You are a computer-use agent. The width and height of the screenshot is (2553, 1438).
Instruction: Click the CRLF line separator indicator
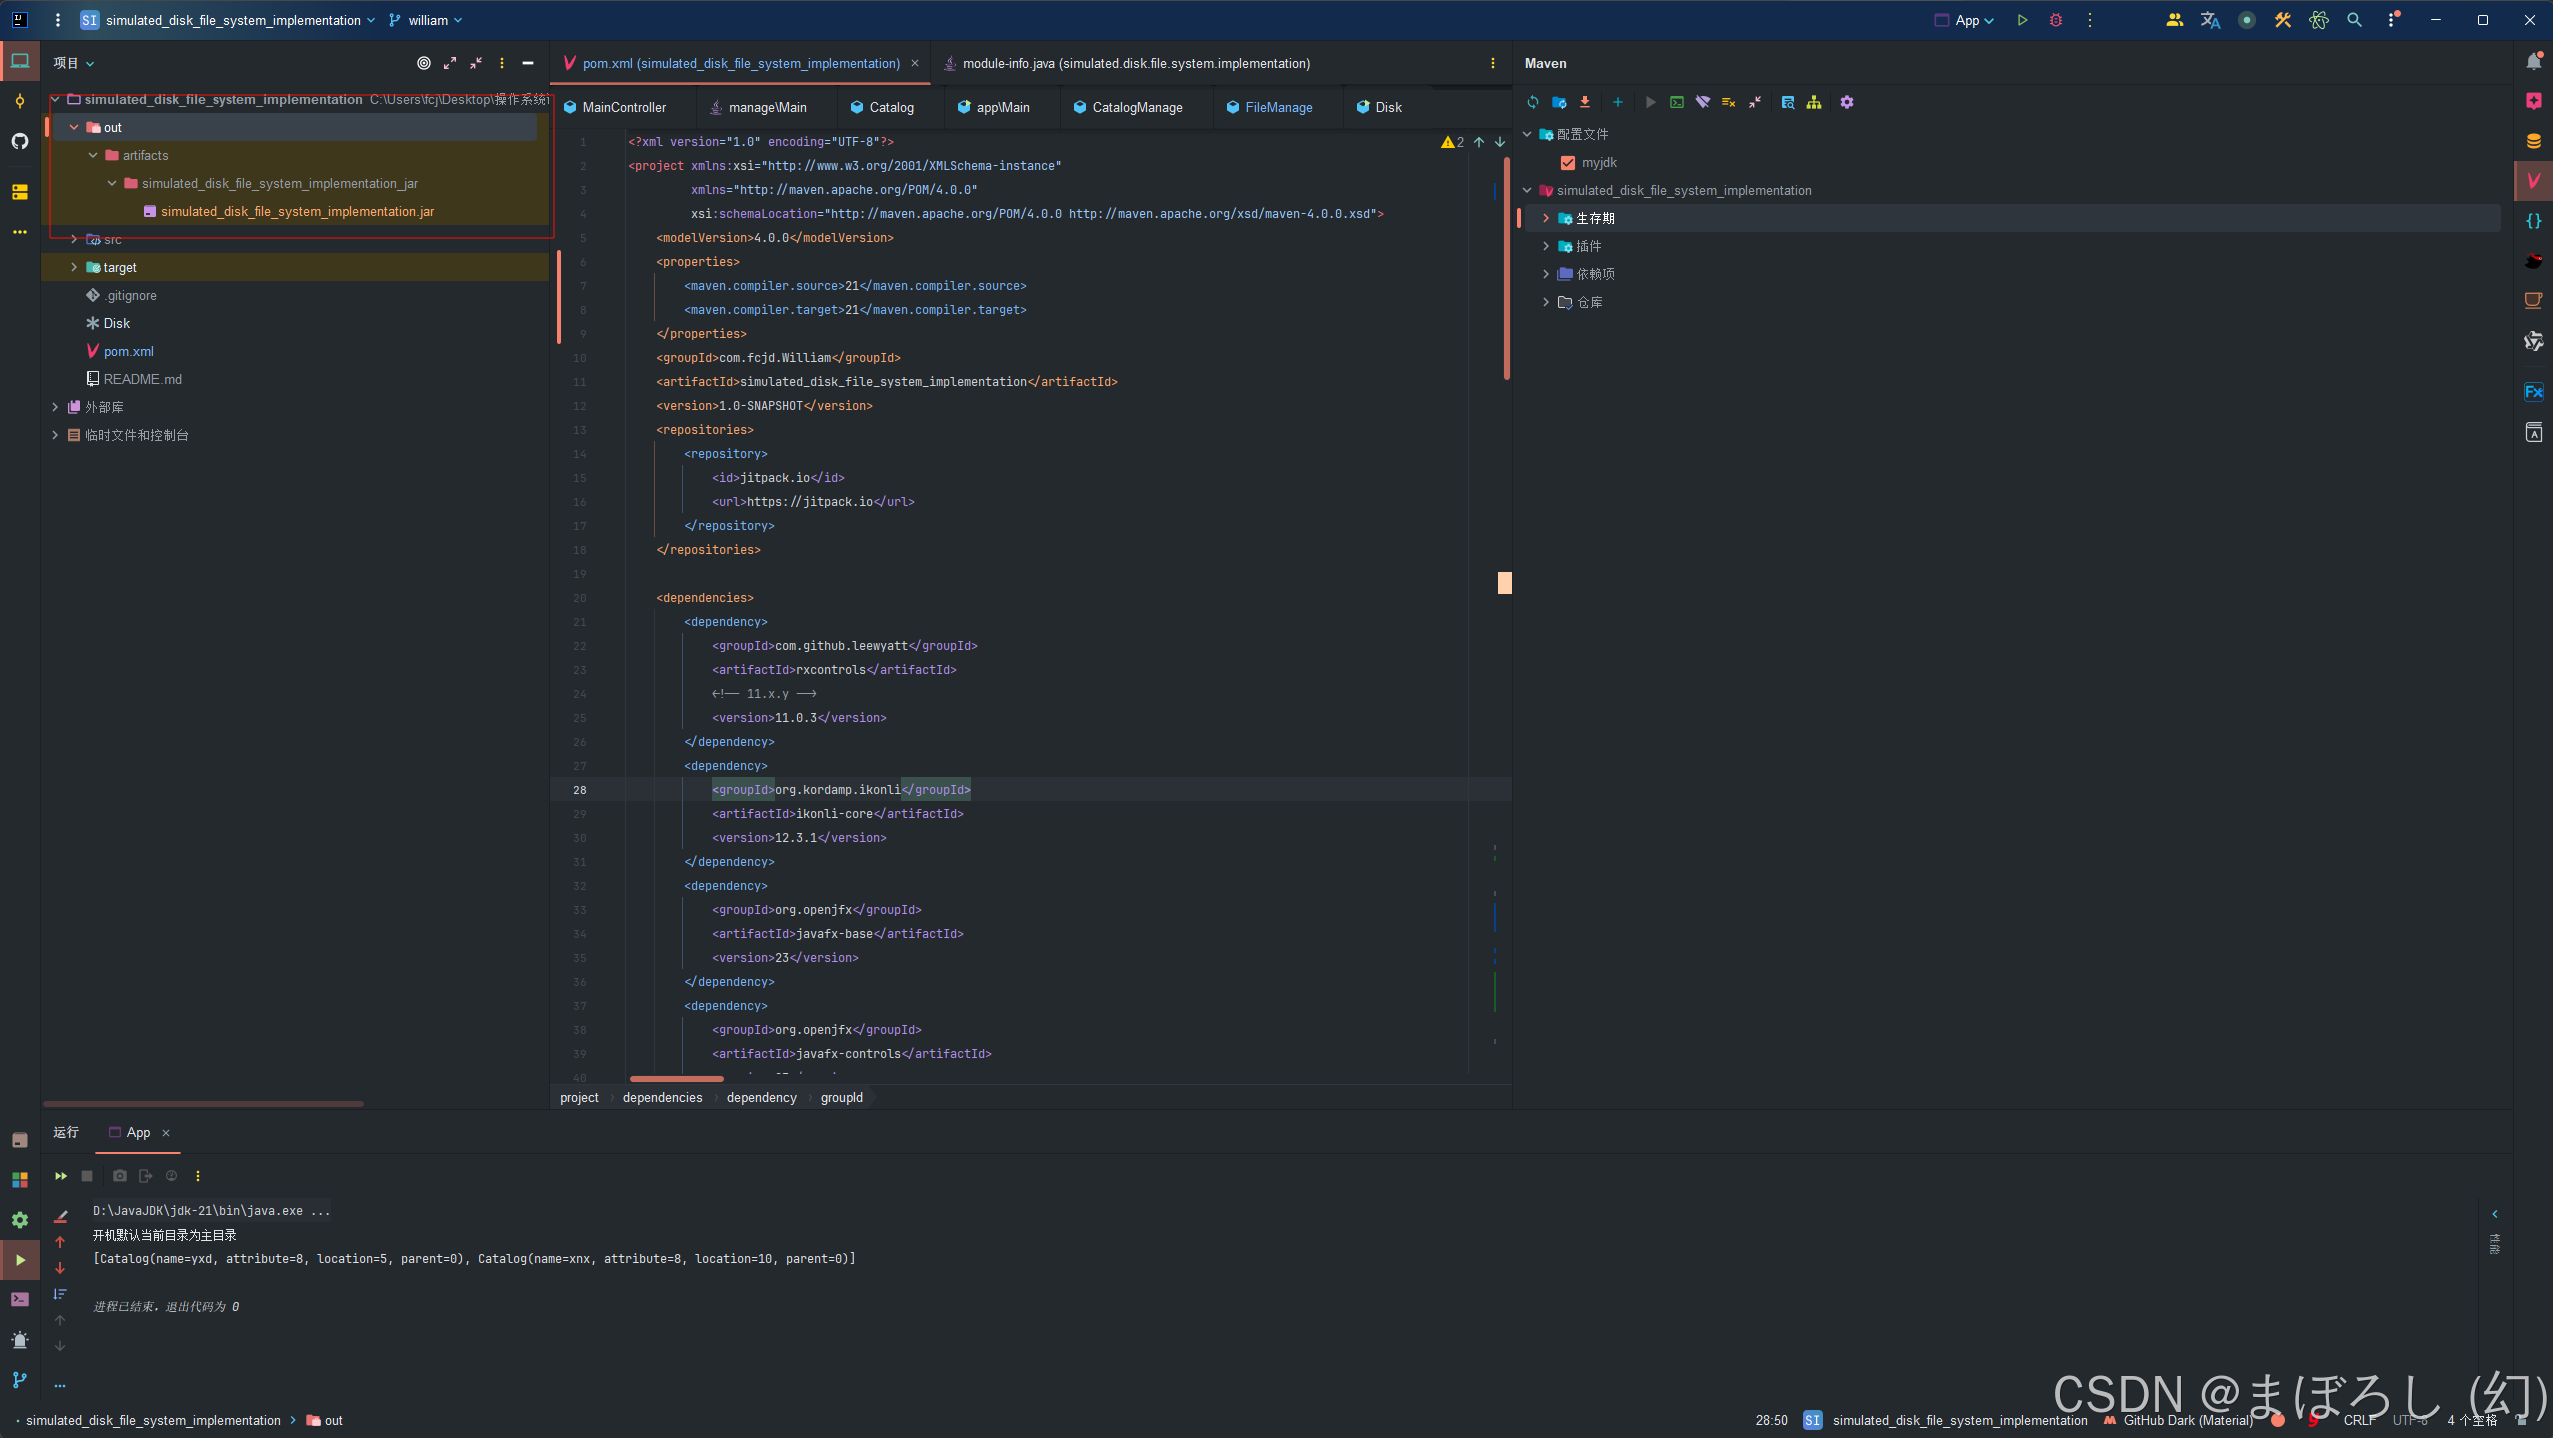tap(2358, 1420)
